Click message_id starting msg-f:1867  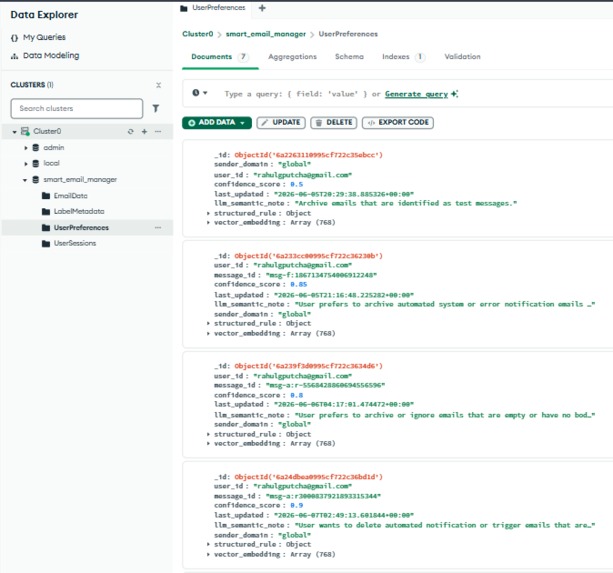[321, 275]
